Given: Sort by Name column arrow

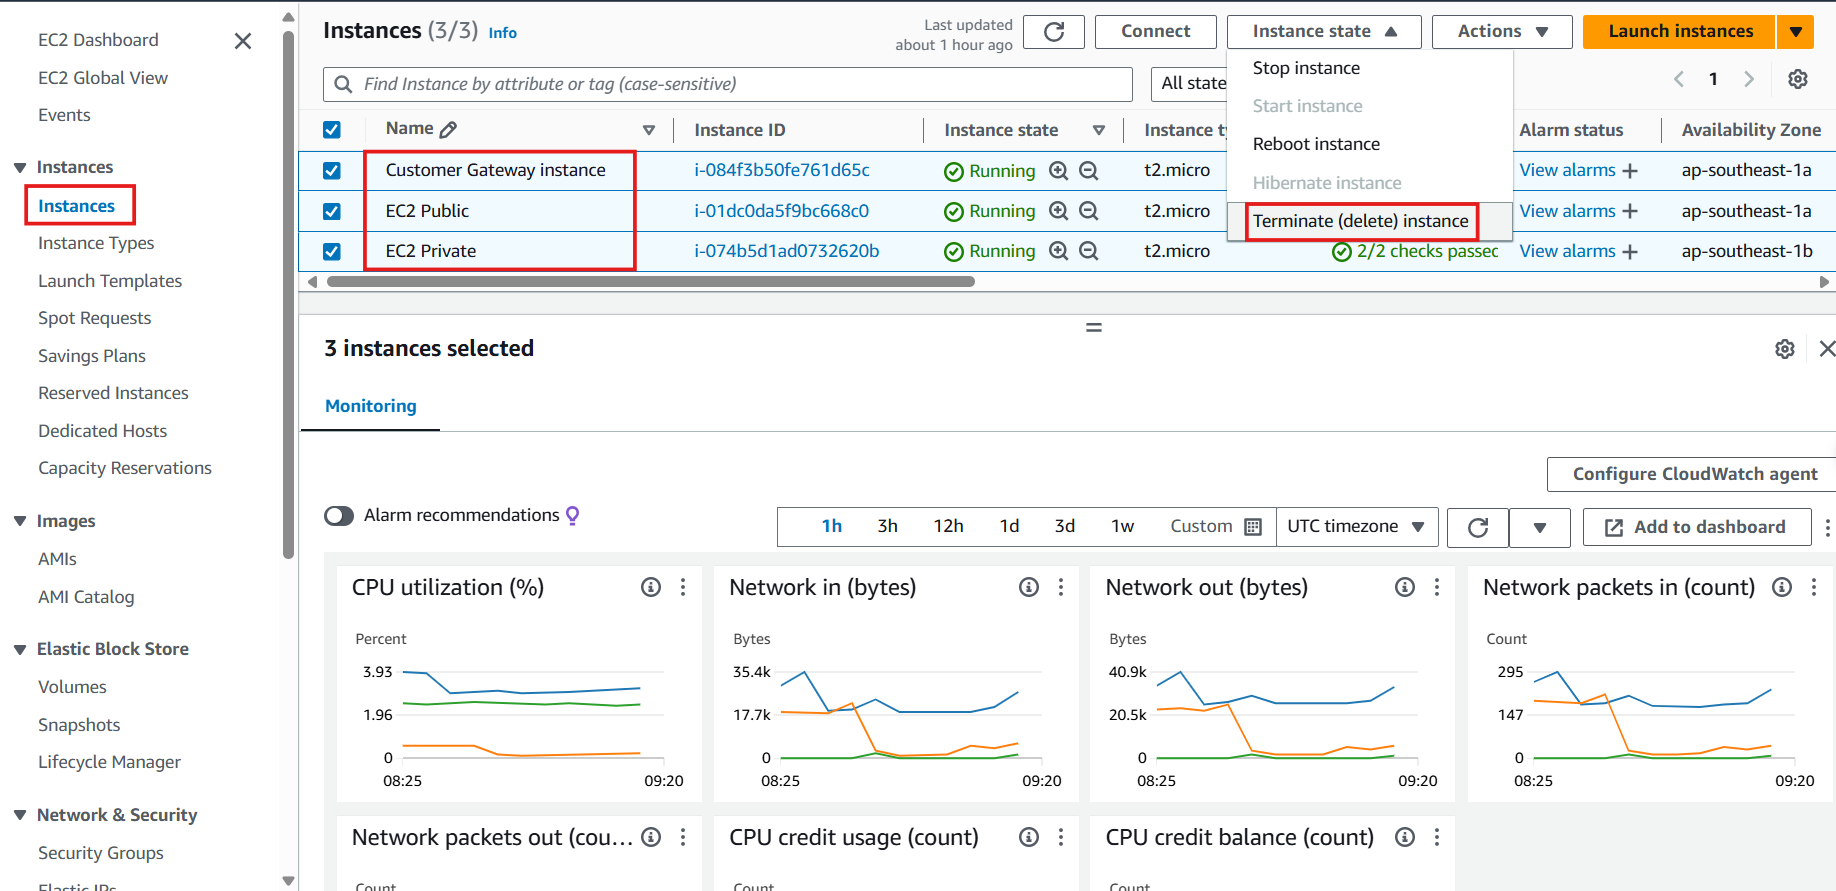Looking at the screenshot, I should point(649,130).
